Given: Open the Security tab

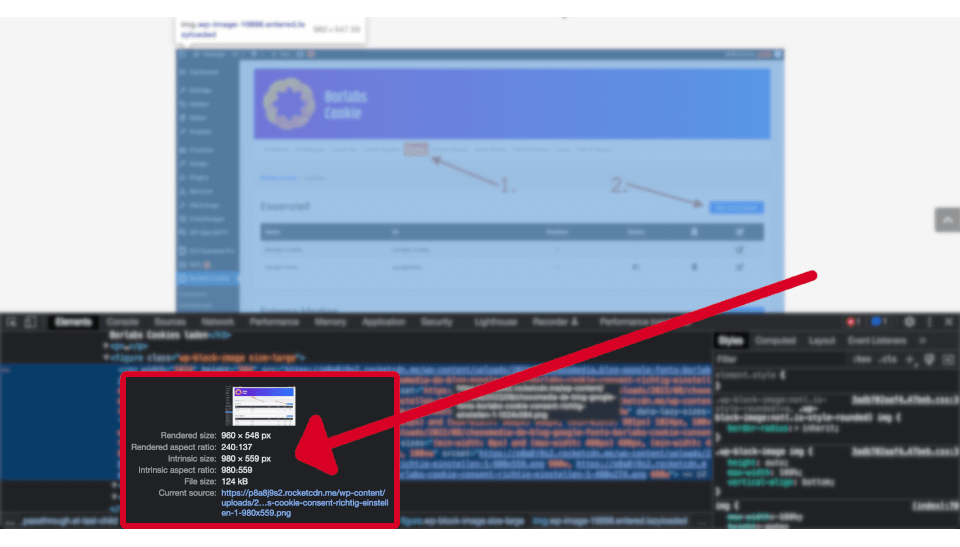Looking at the screenshot, I should (x=437, y=322).
